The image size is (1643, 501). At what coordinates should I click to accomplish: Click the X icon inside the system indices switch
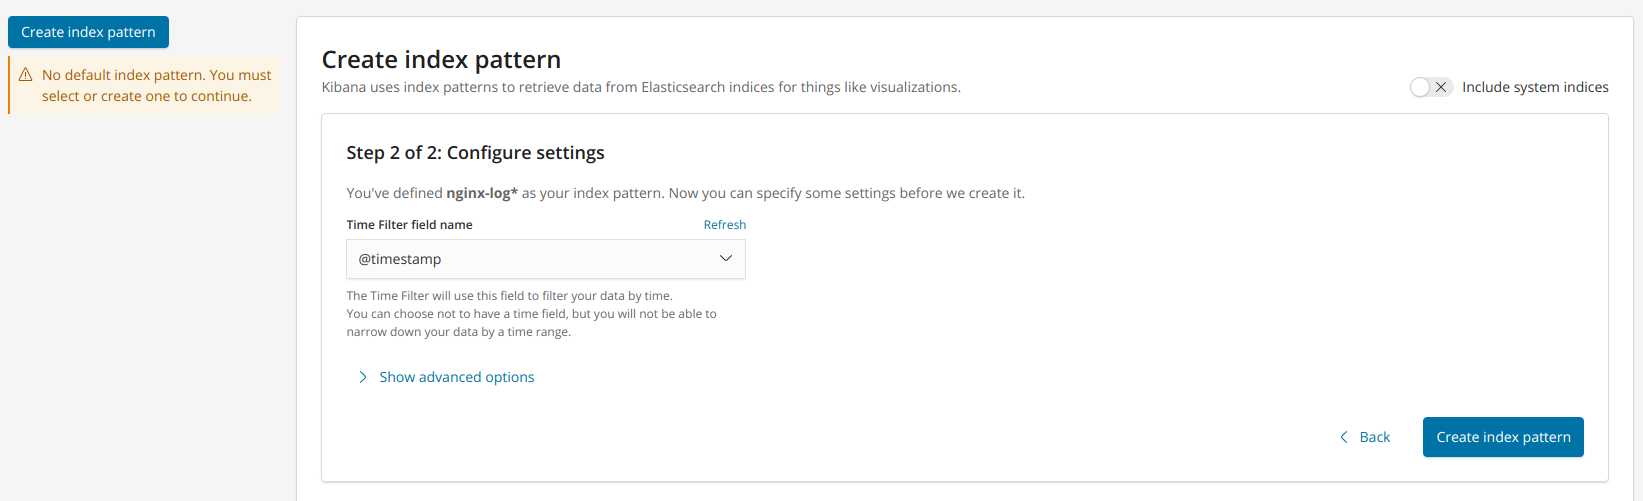click(1441, 87)
